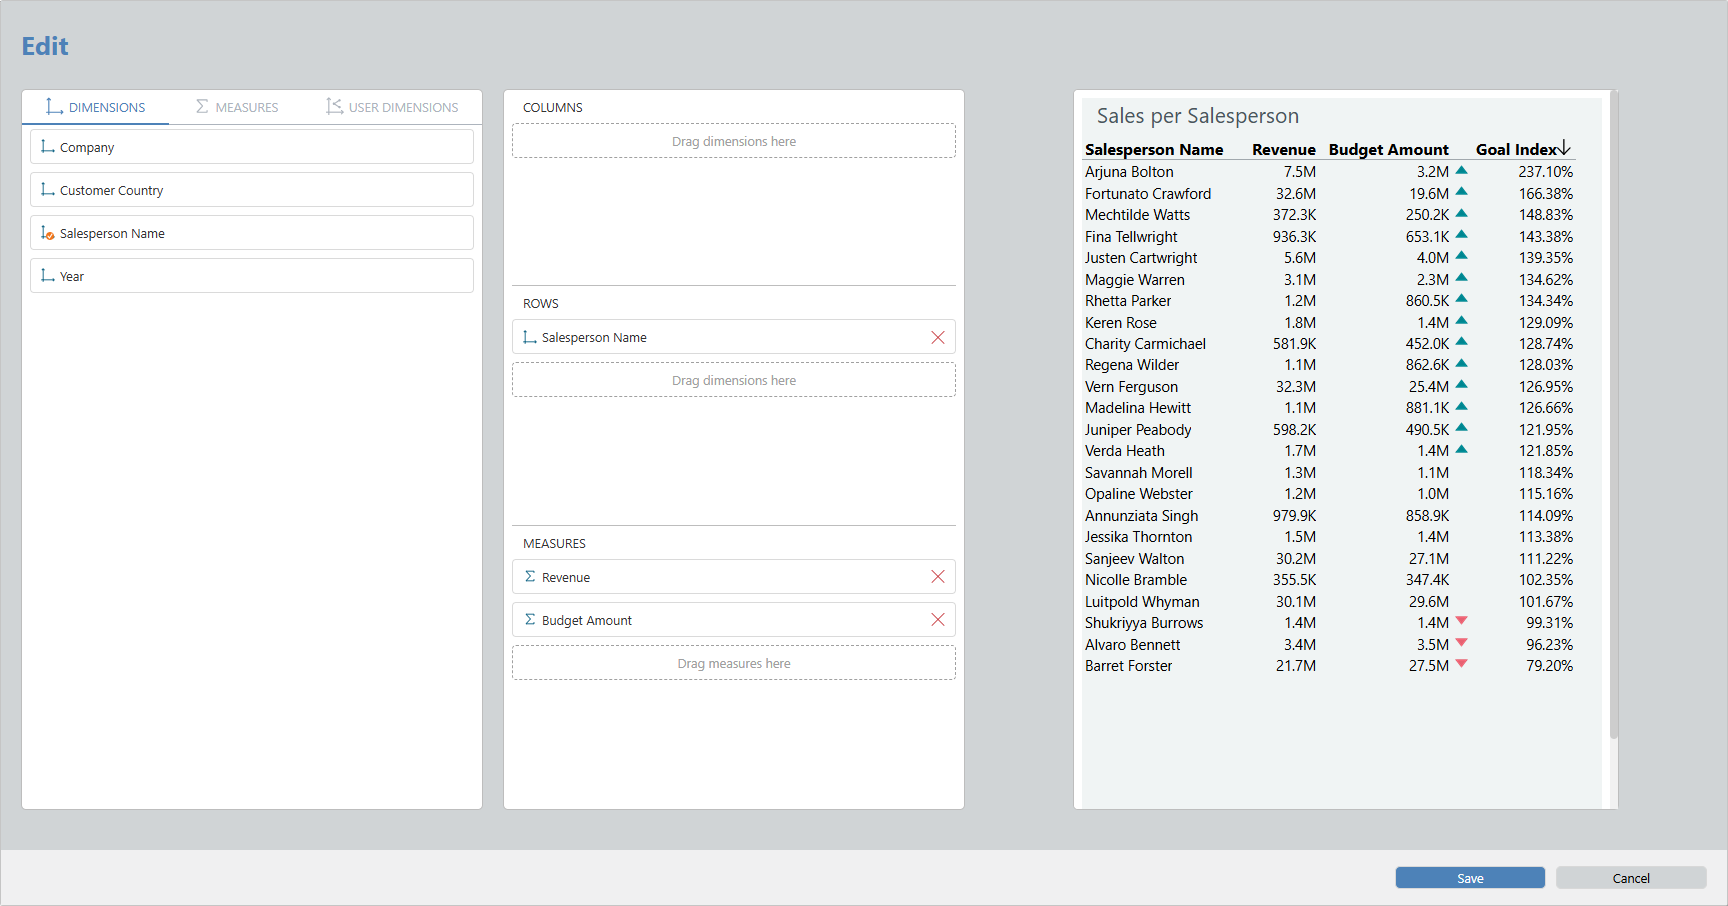Sort by the Revenue column header
Image resolution: width=1728 pixels, height=906 pixels.
pos(1283,150)
